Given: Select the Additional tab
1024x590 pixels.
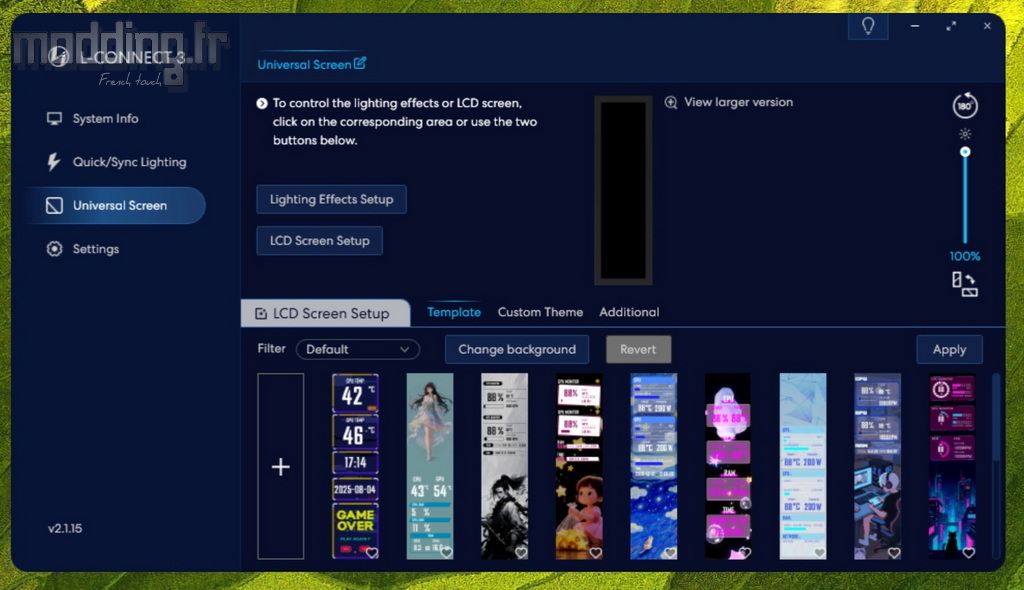Looking at the screenshot, I should pyautogui.click(x=629, y=312).
